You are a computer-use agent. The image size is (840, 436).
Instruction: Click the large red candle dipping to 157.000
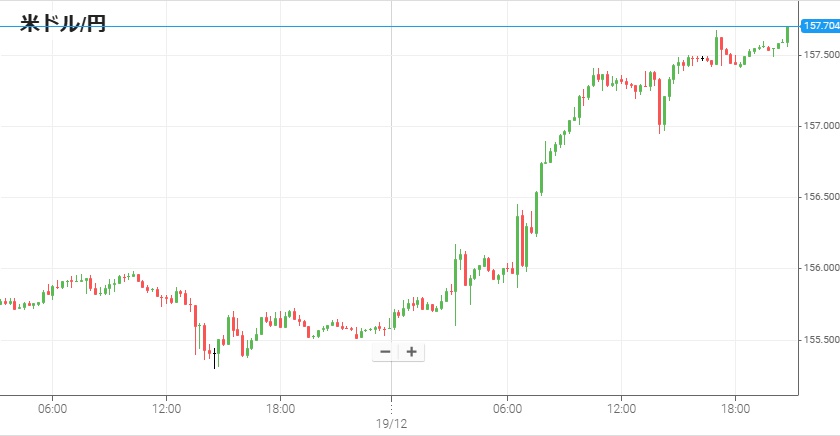click(661, 103)
